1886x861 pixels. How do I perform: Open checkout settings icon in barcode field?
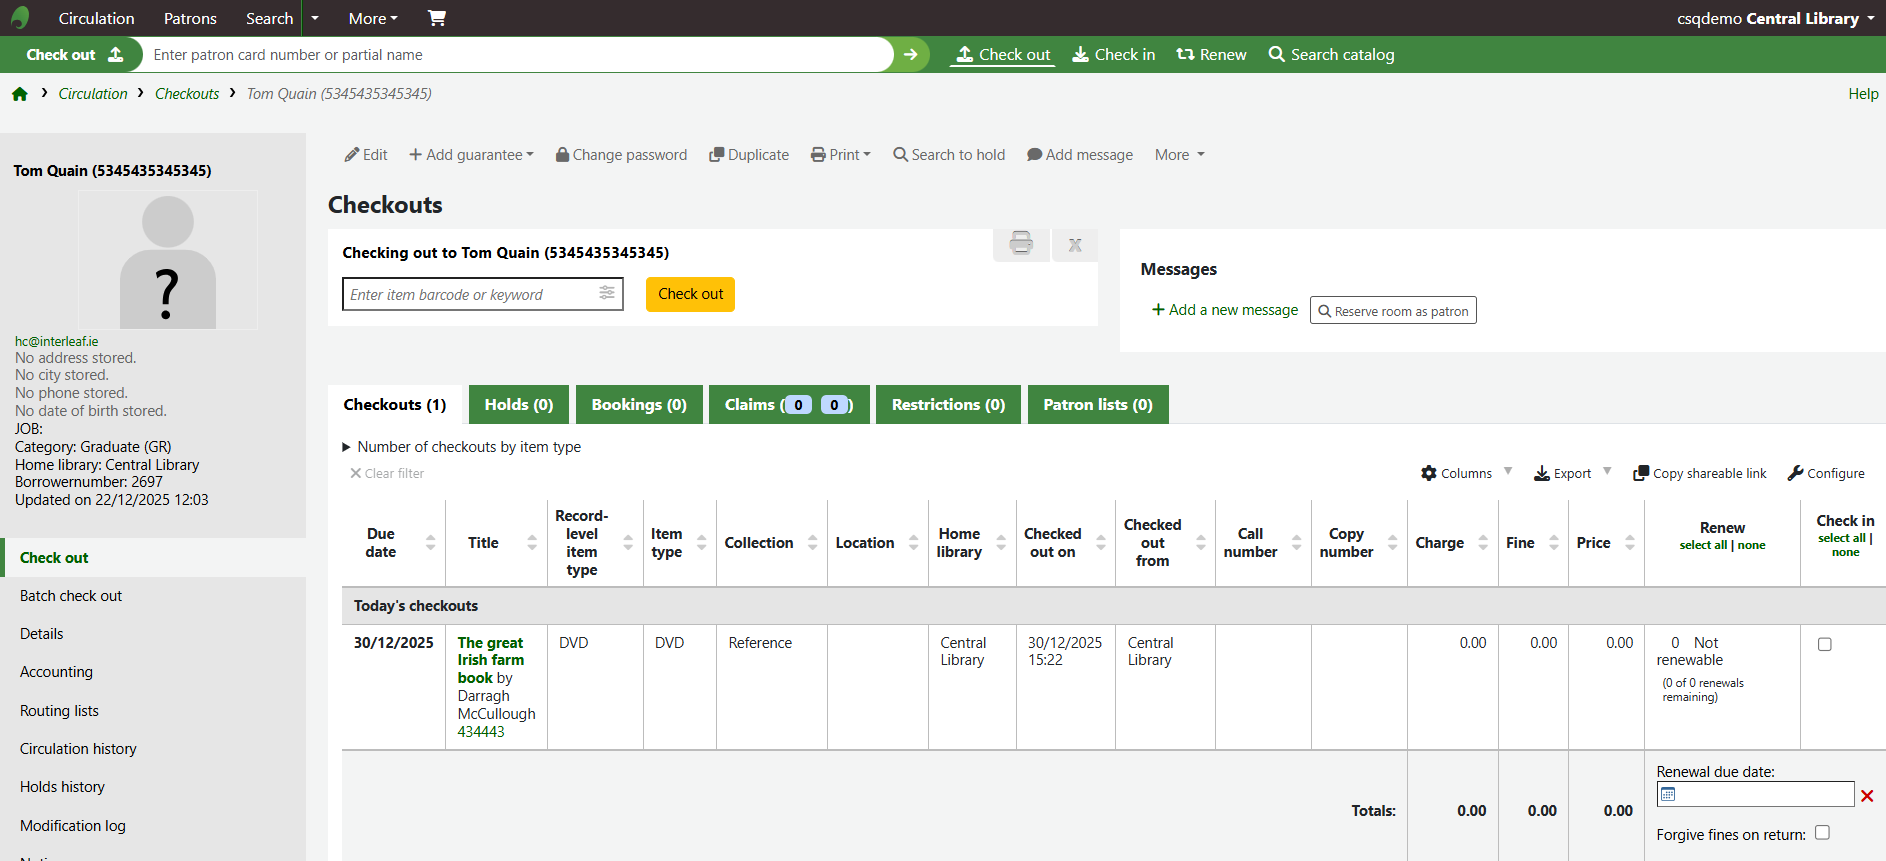pos(607,293)
